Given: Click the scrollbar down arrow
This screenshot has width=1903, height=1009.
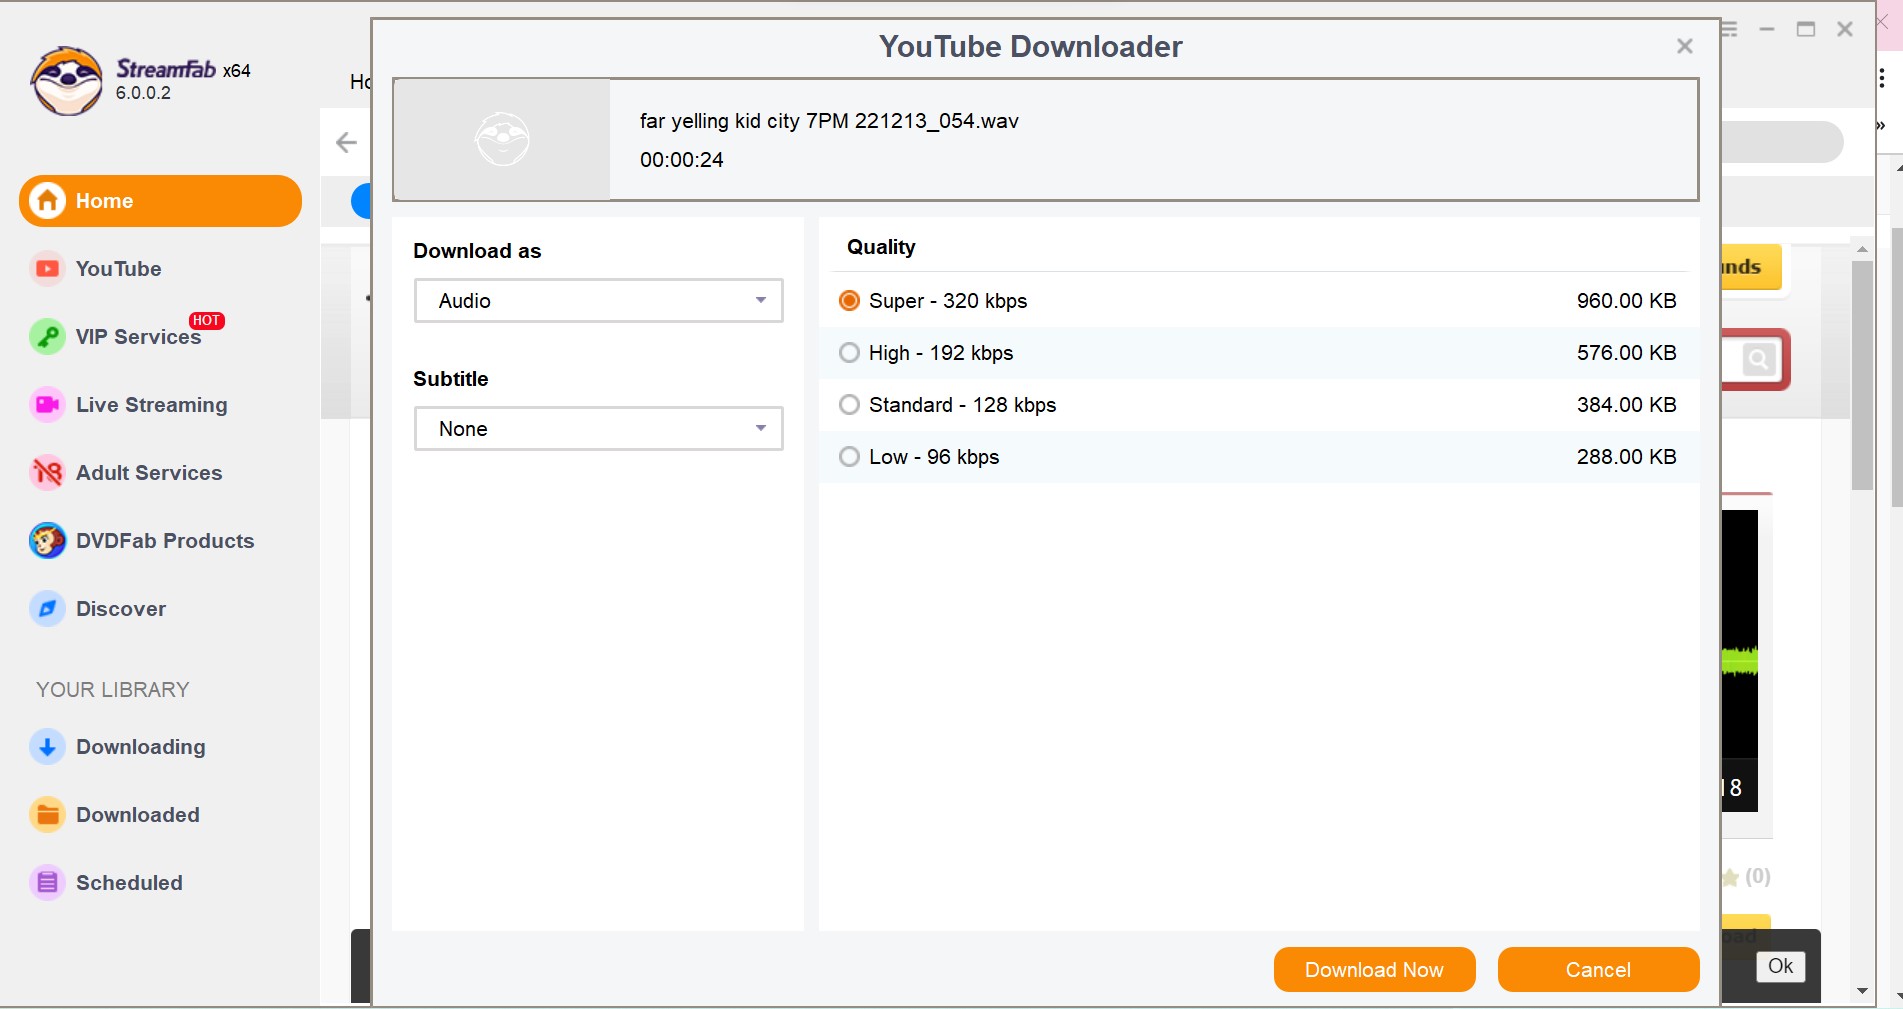Looking at the screenshot, I should (x=1861, y=991).
